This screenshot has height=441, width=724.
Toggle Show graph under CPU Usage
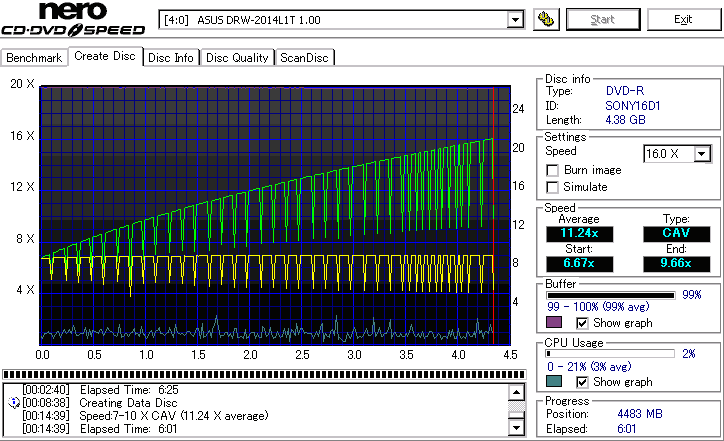coord(582,381)
